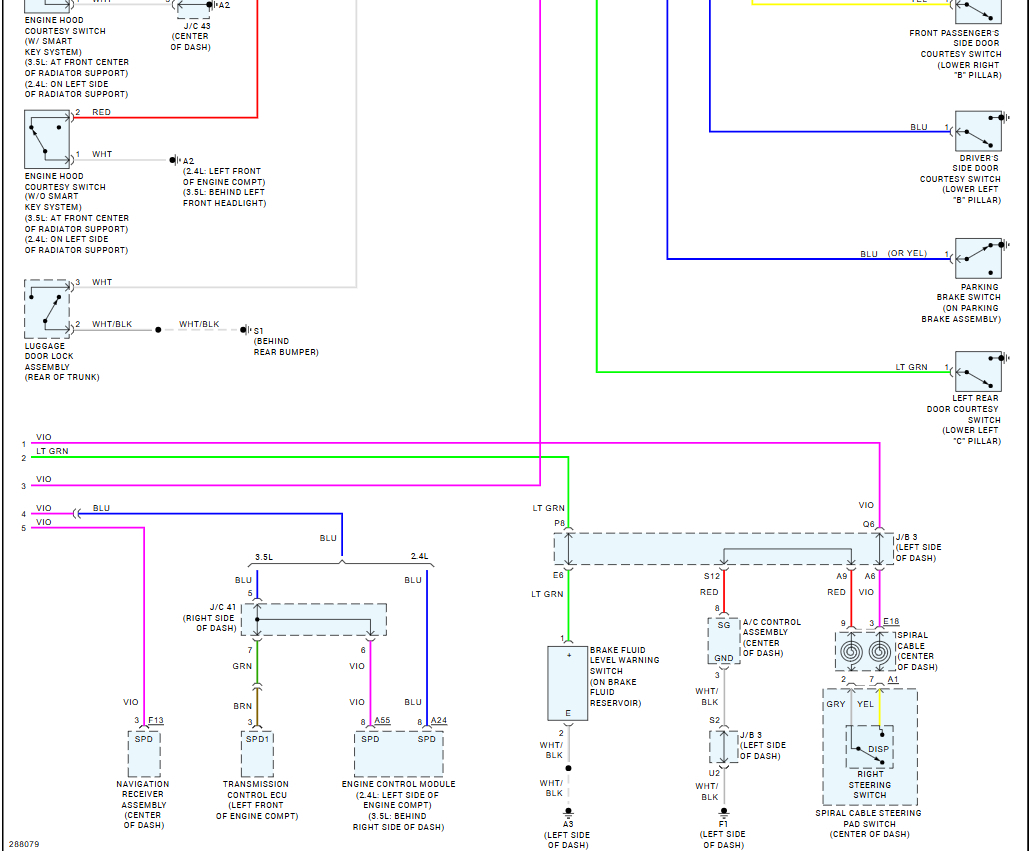This screenshot has width=1032, height=851.
Task: Click the brake fluid level warning switch box
Action: click(567, 683)
